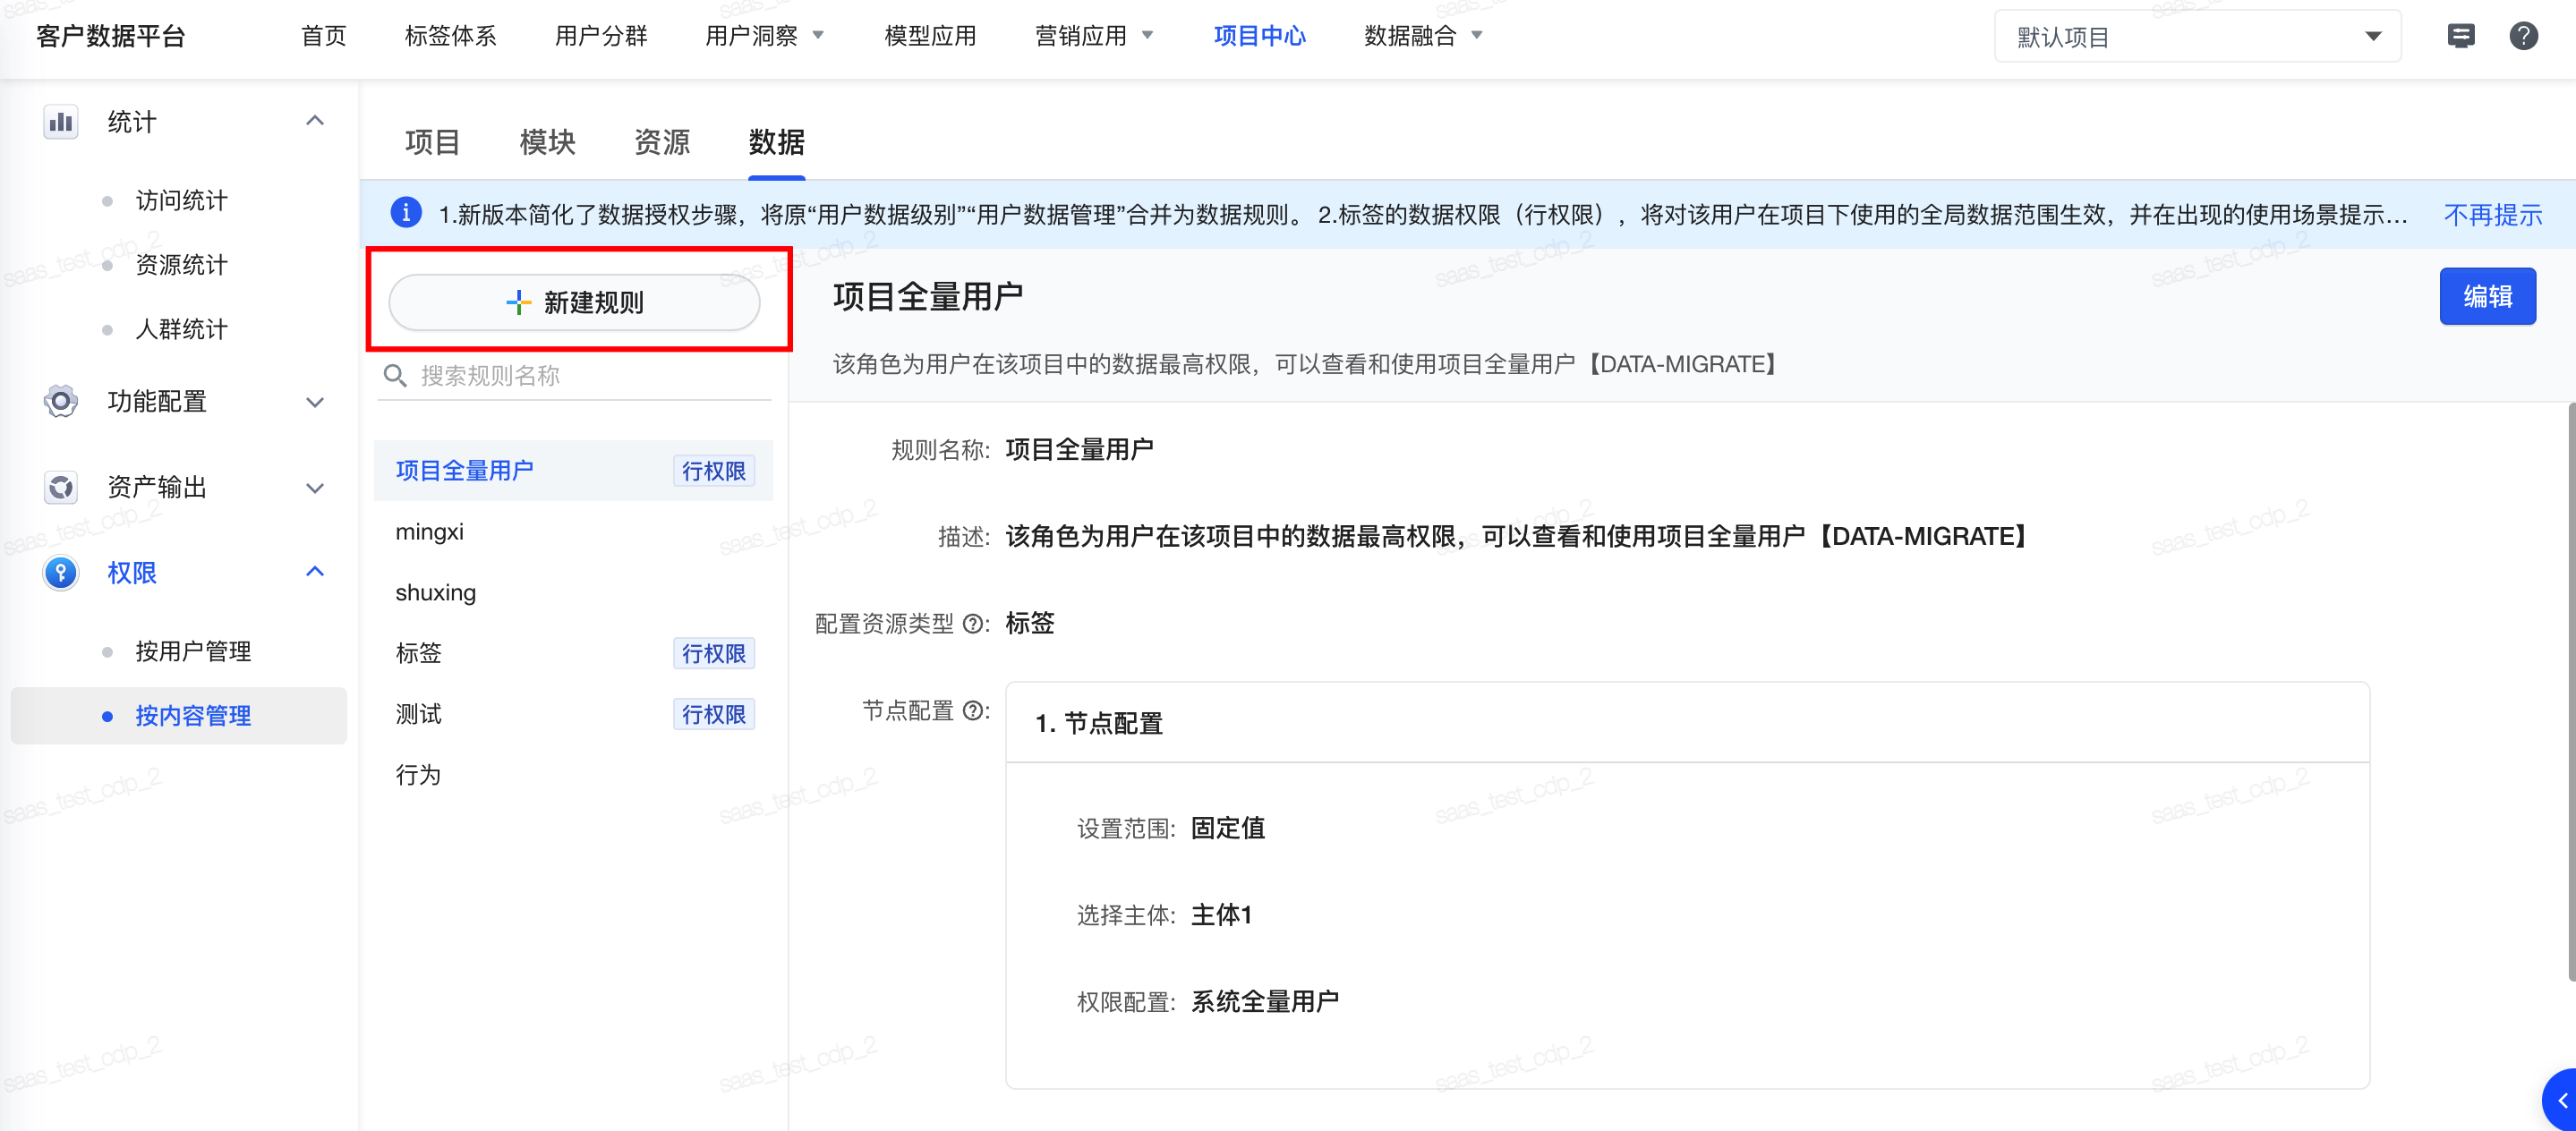
Task: Click the blue 编辑 button
Action: click(x=2487, y=296)
